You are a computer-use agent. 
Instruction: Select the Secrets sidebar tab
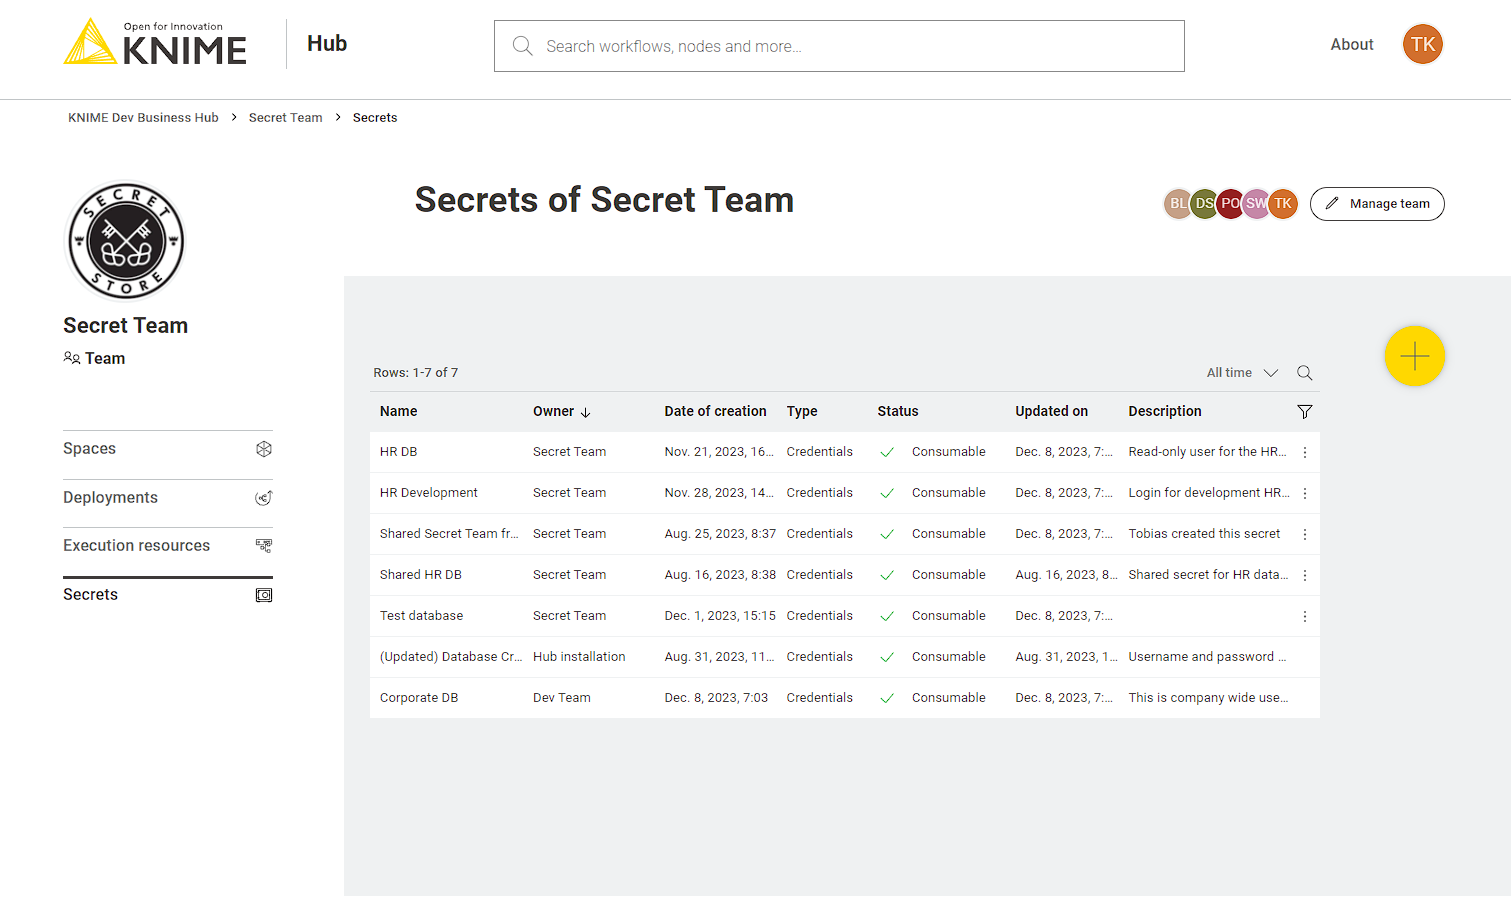168,595
